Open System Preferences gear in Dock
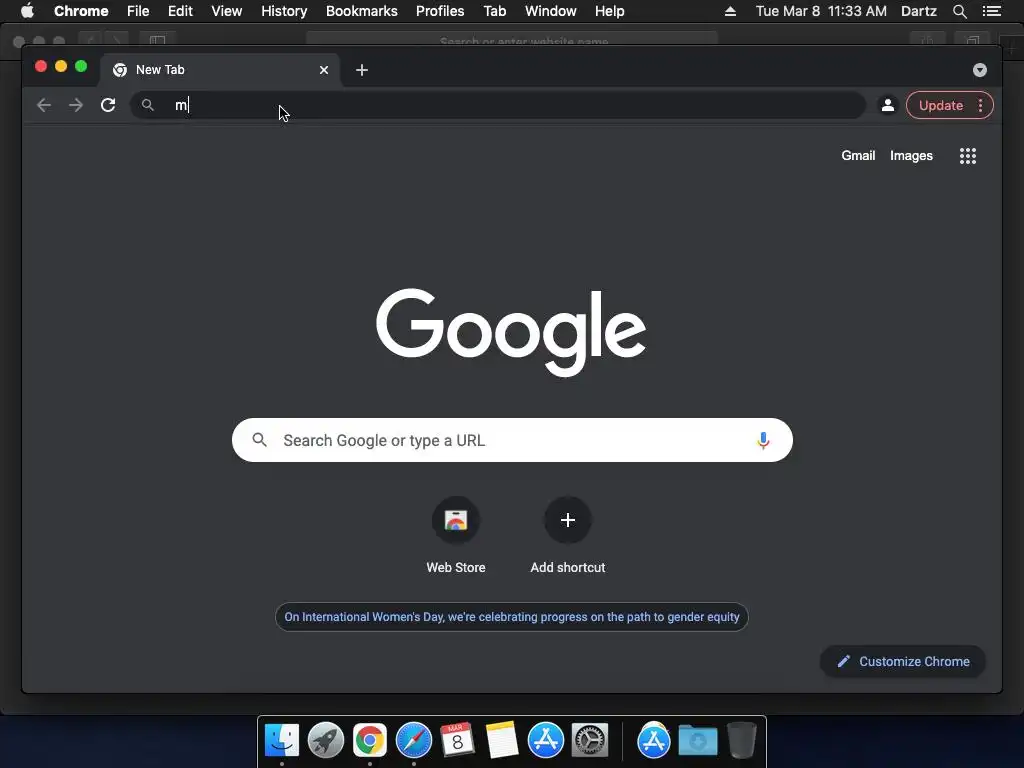 click(x=590, y=741)
